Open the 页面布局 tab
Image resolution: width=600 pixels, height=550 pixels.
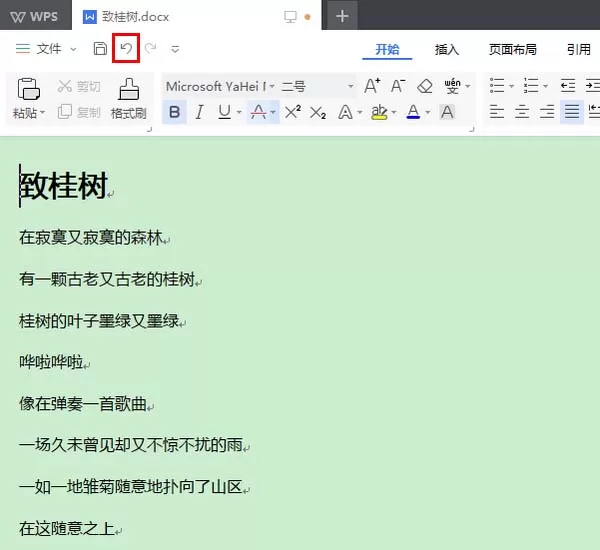[x=512, y=49]
